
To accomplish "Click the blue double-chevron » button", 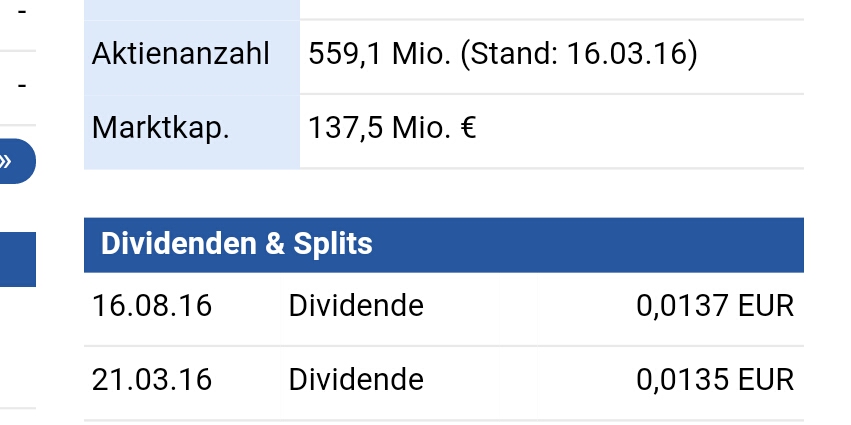I will [14, 161].
